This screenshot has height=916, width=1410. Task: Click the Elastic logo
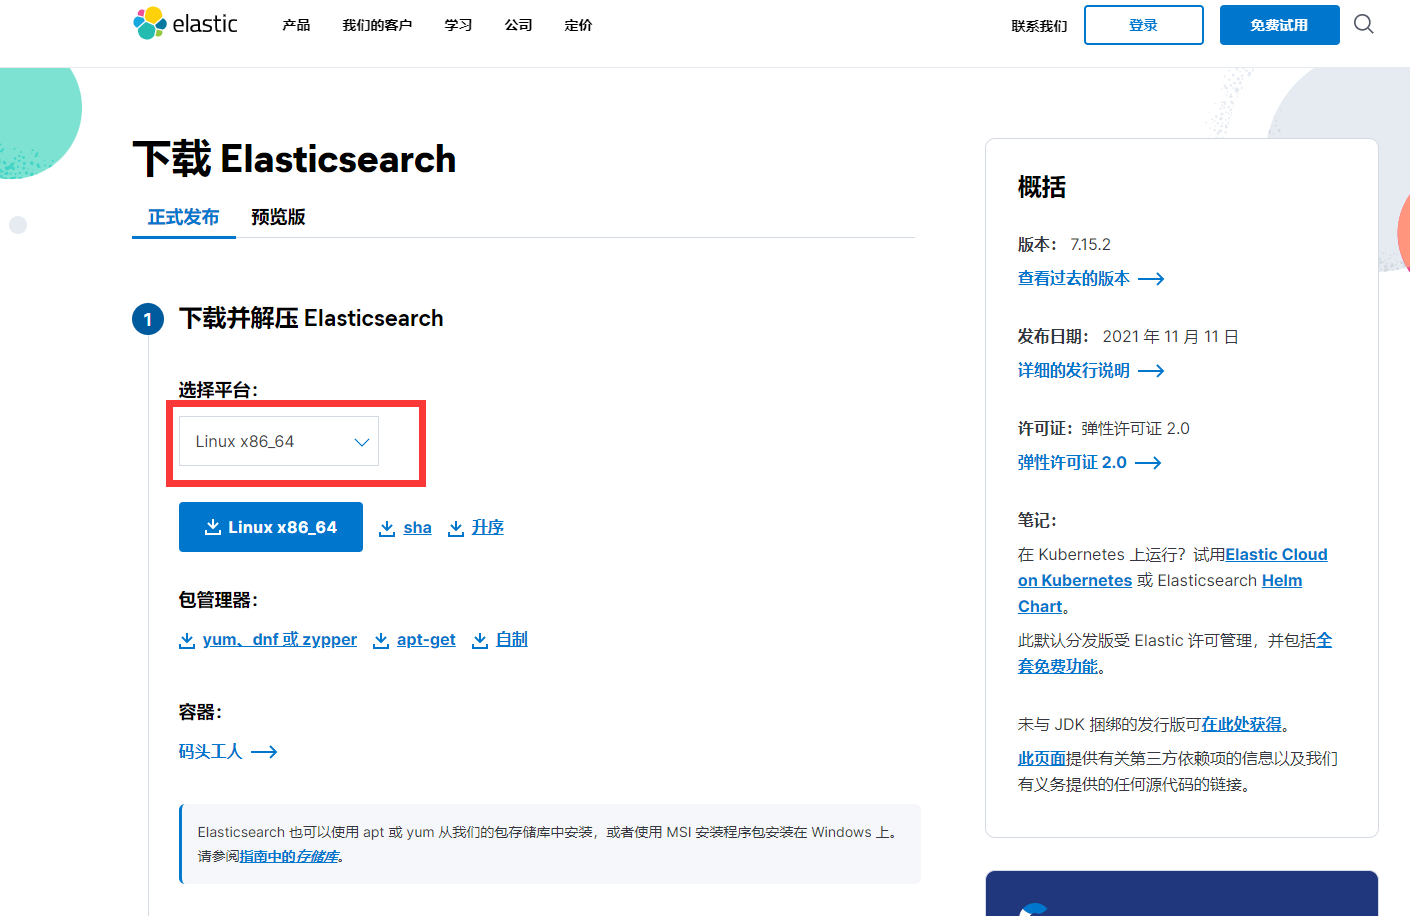(x=186, y=24)
